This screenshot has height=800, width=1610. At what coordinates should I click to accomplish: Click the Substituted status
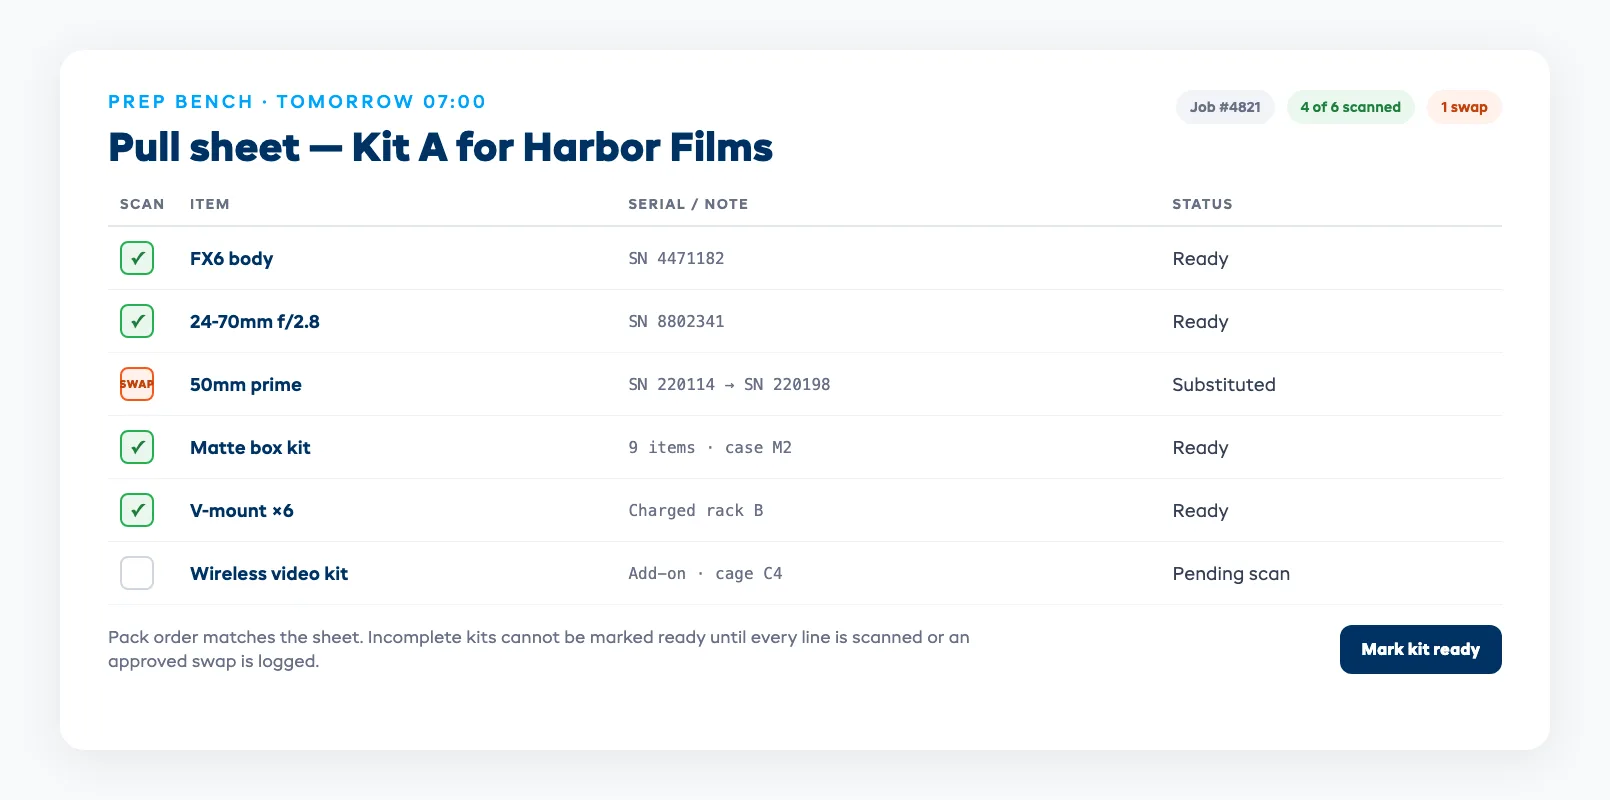pos(1224,384)
